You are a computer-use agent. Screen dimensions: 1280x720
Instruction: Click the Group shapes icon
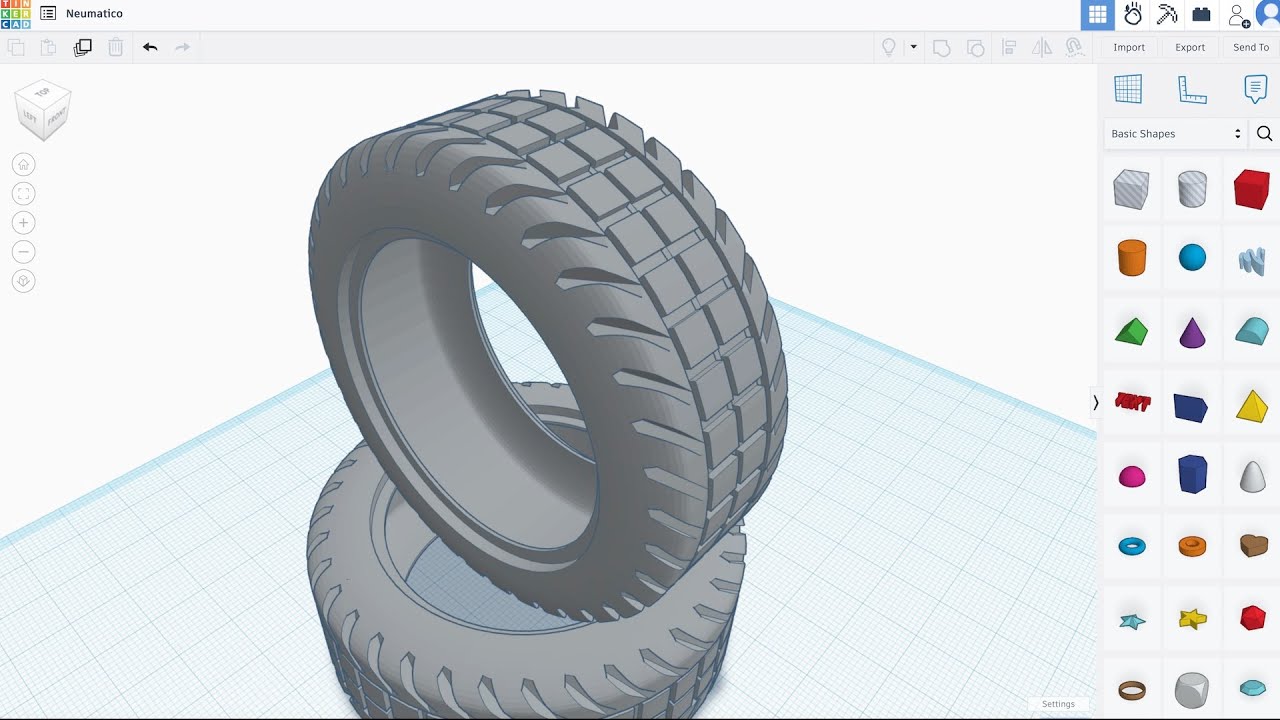click(941, 47)
